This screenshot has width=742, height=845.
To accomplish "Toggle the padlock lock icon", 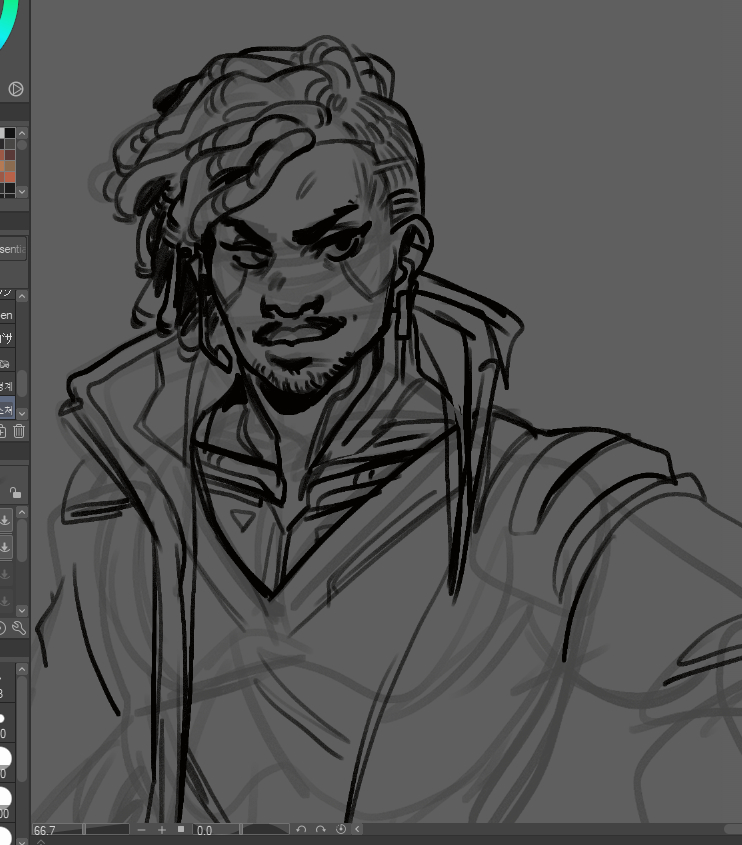I will pyautogui.click(x=15, y=492).
